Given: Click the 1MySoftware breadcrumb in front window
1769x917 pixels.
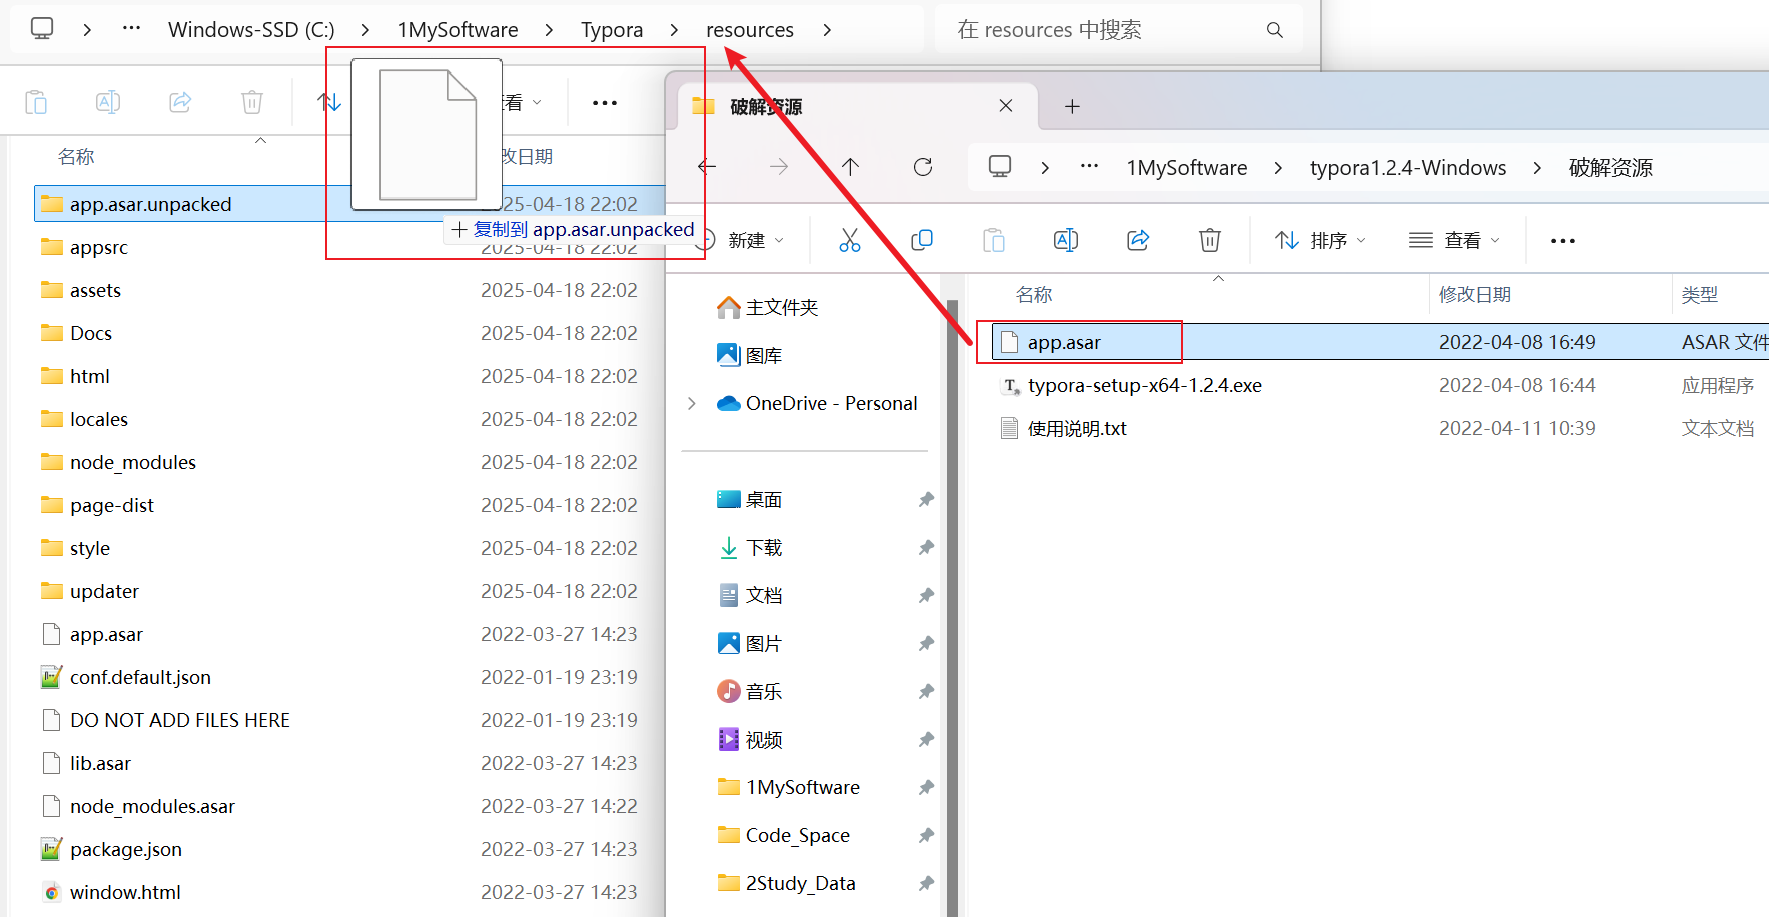Looking at the screenshot, I should [x=1187, y=168].
